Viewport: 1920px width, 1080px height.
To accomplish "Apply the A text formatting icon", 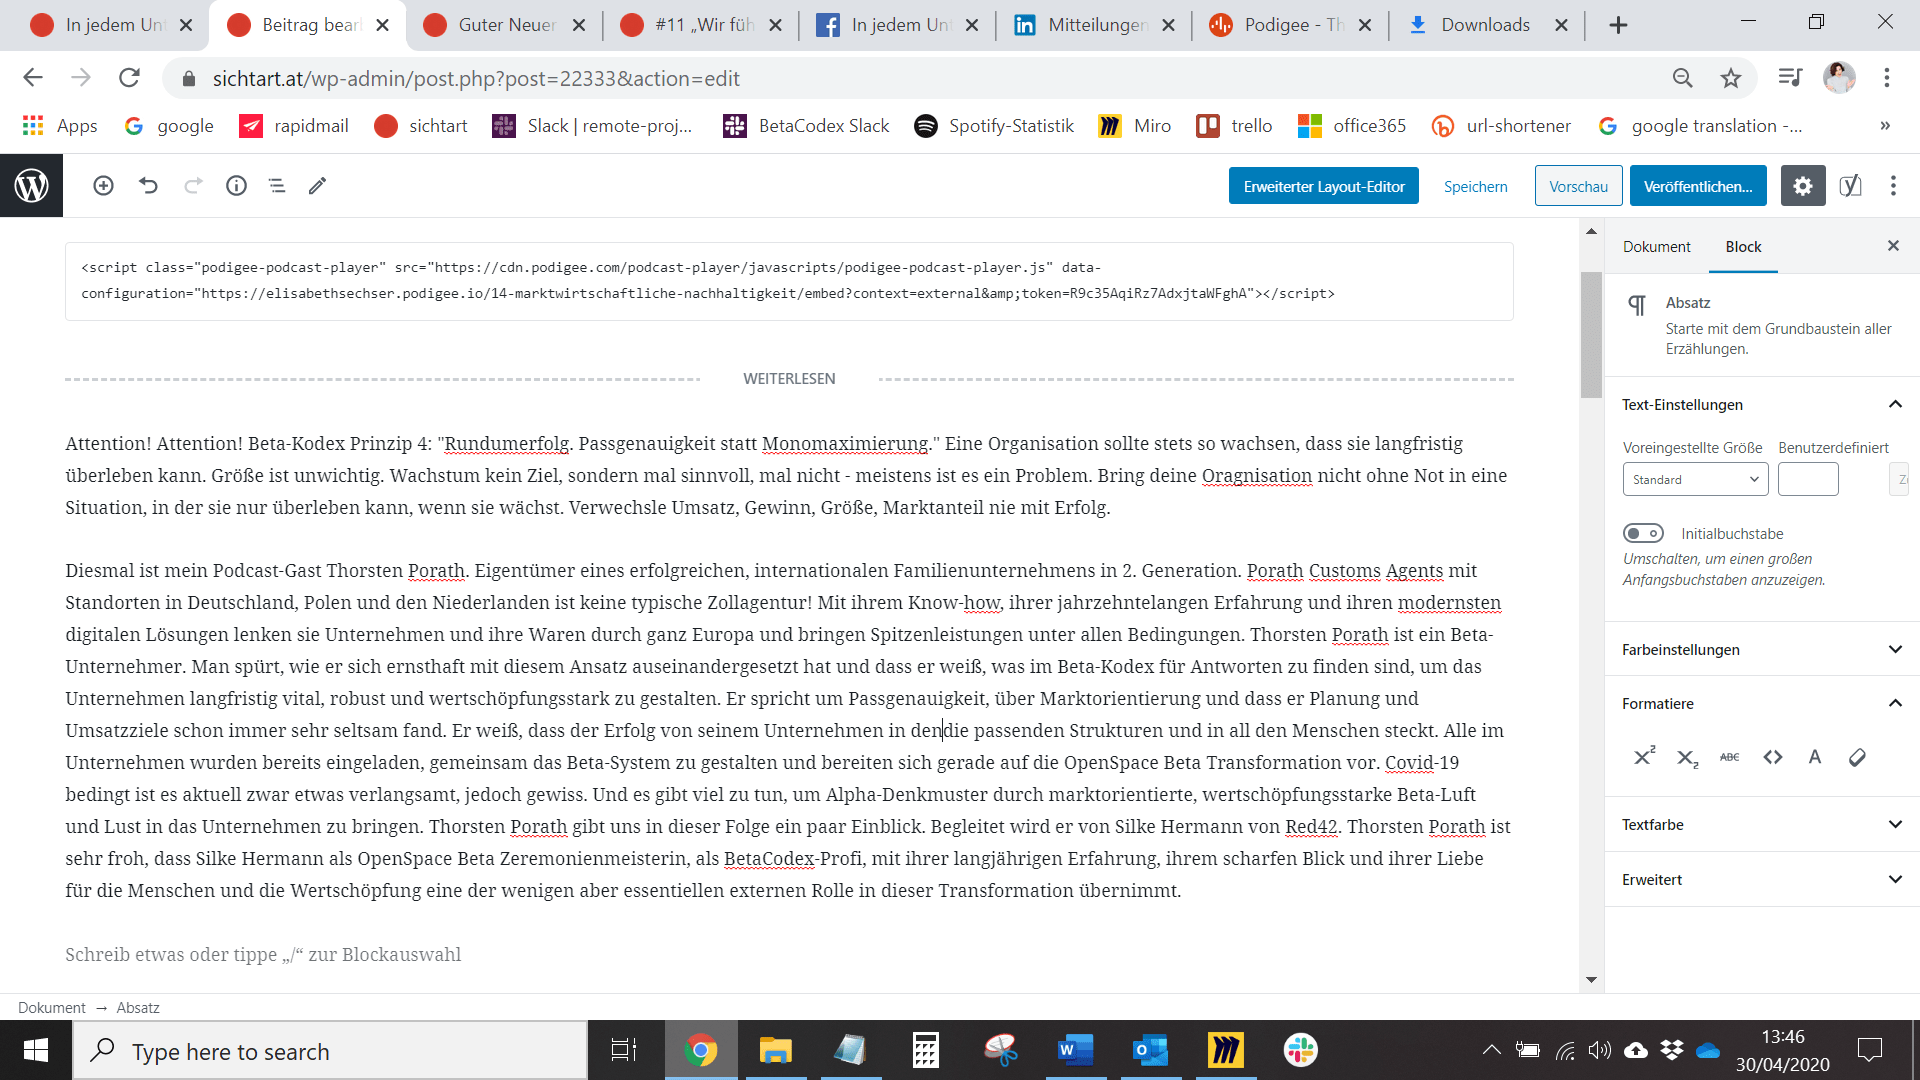I will click(x=1815, y=757).
